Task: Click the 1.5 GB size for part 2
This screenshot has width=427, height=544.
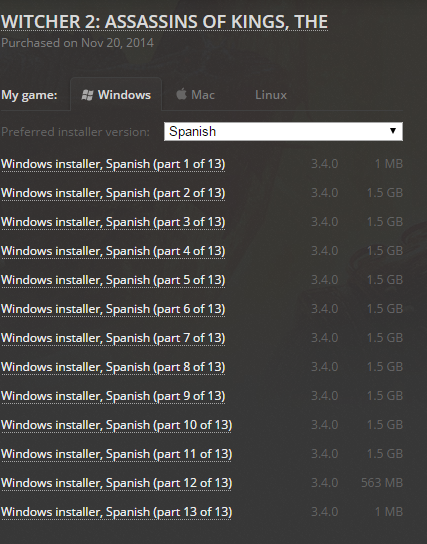Action: (x=385, y=193)
